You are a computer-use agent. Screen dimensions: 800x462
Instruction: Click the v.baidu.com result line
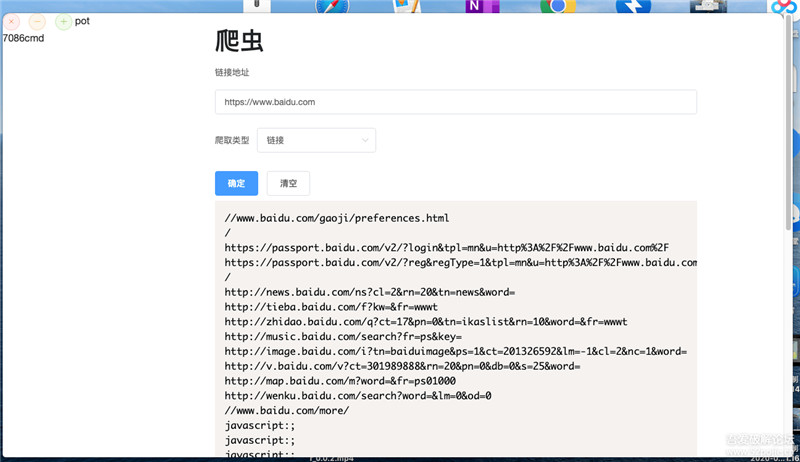point(403,366)
